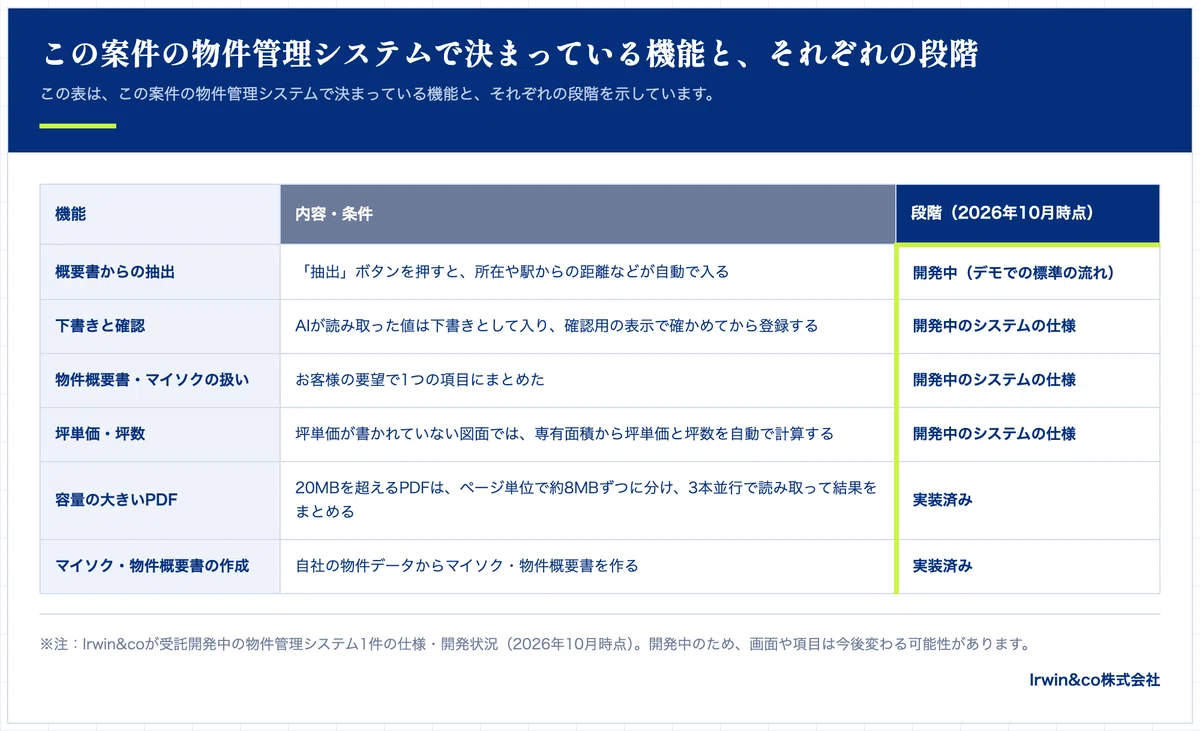This screenshot has height=731, width=1200.
Task: Click the description about 専有面積から坪単価を計算
Action: pos(564,434)
